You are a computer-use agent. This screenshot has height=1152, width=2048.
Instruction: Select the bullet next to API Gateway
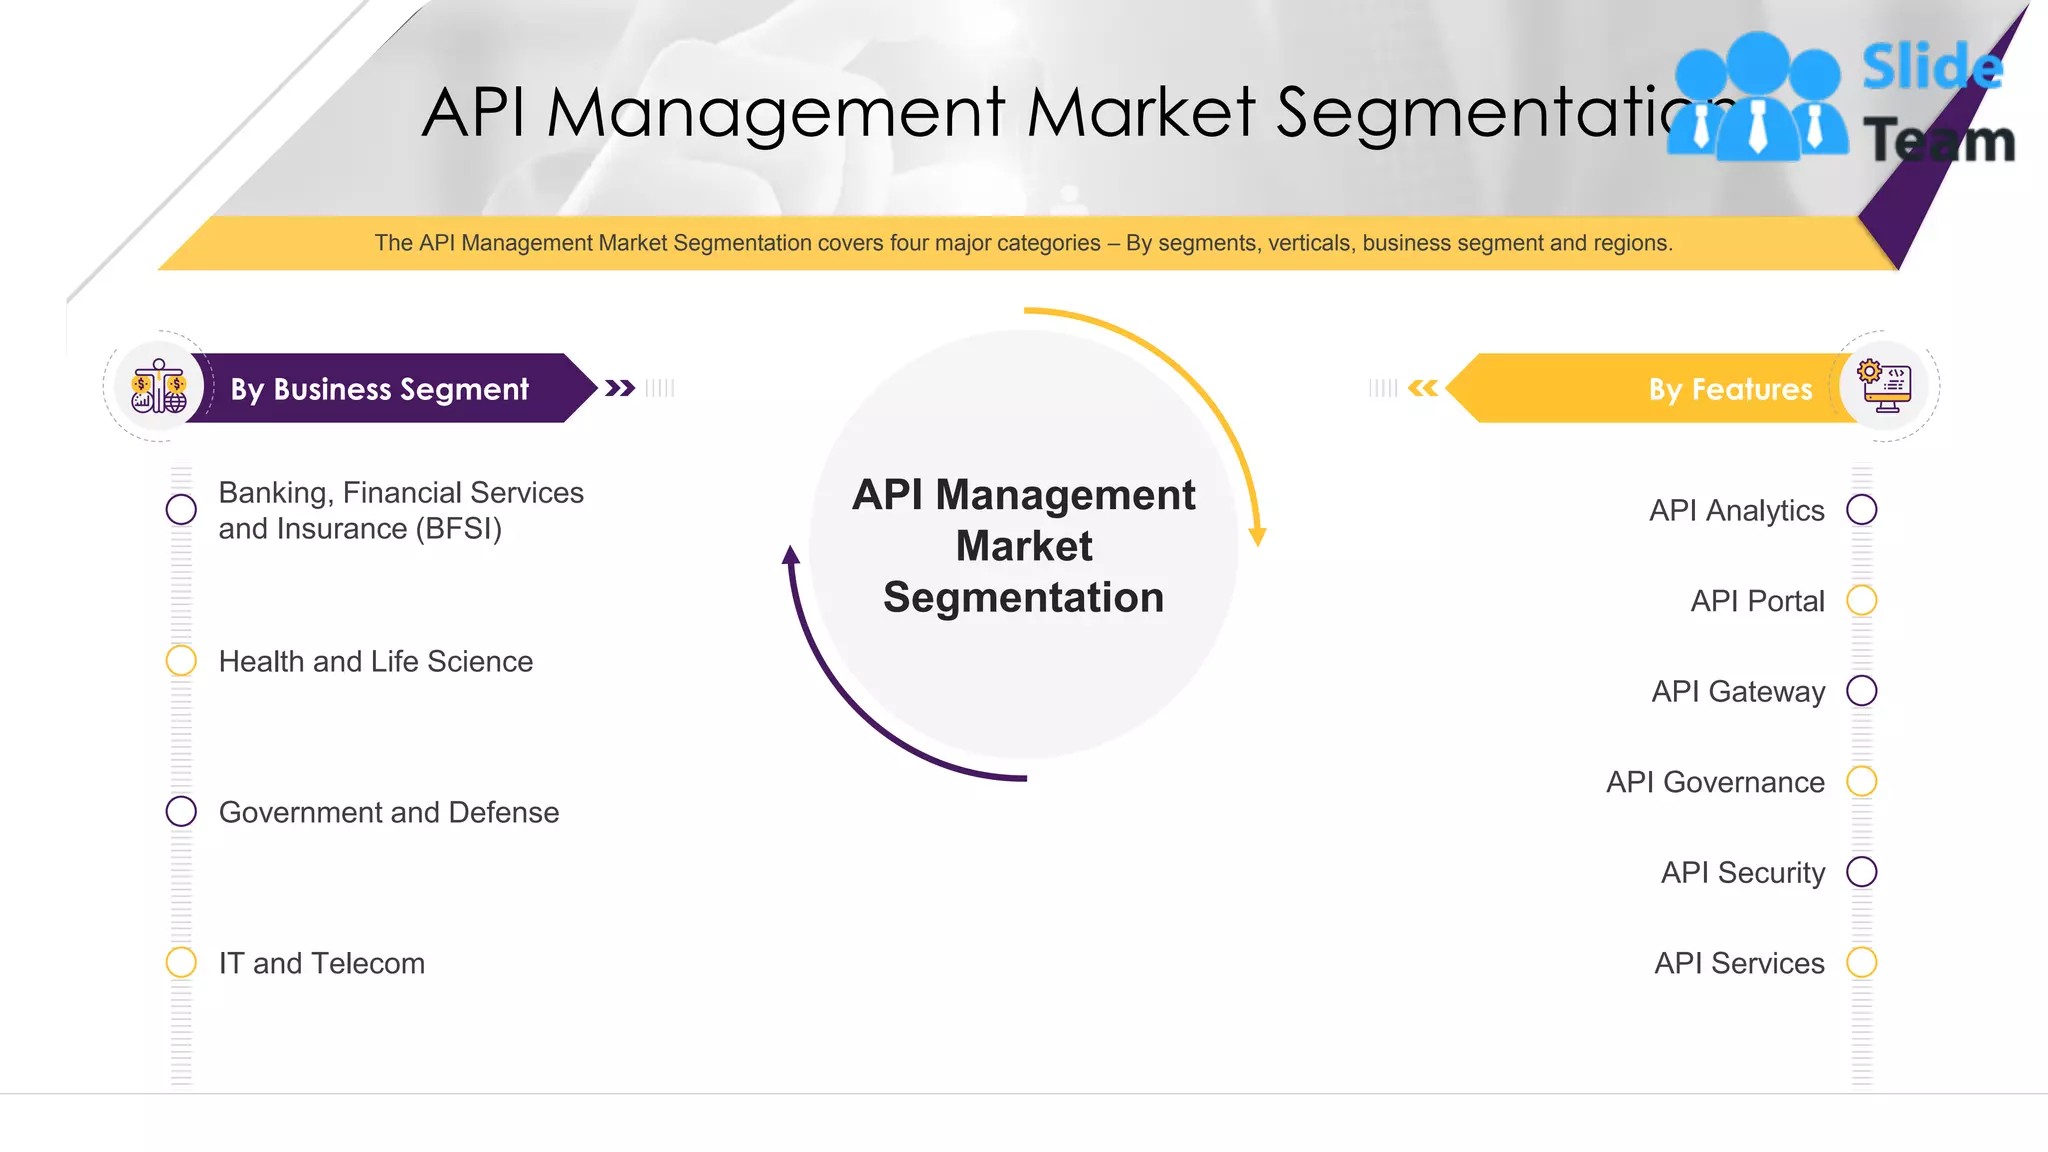coord(1861,691)
